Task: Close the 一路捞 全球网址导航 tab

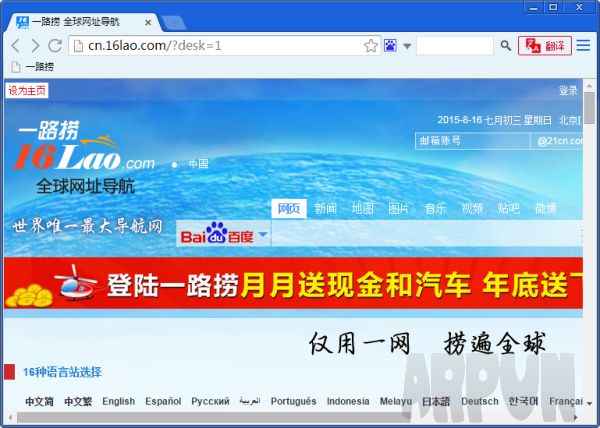Action: (148, 23)
